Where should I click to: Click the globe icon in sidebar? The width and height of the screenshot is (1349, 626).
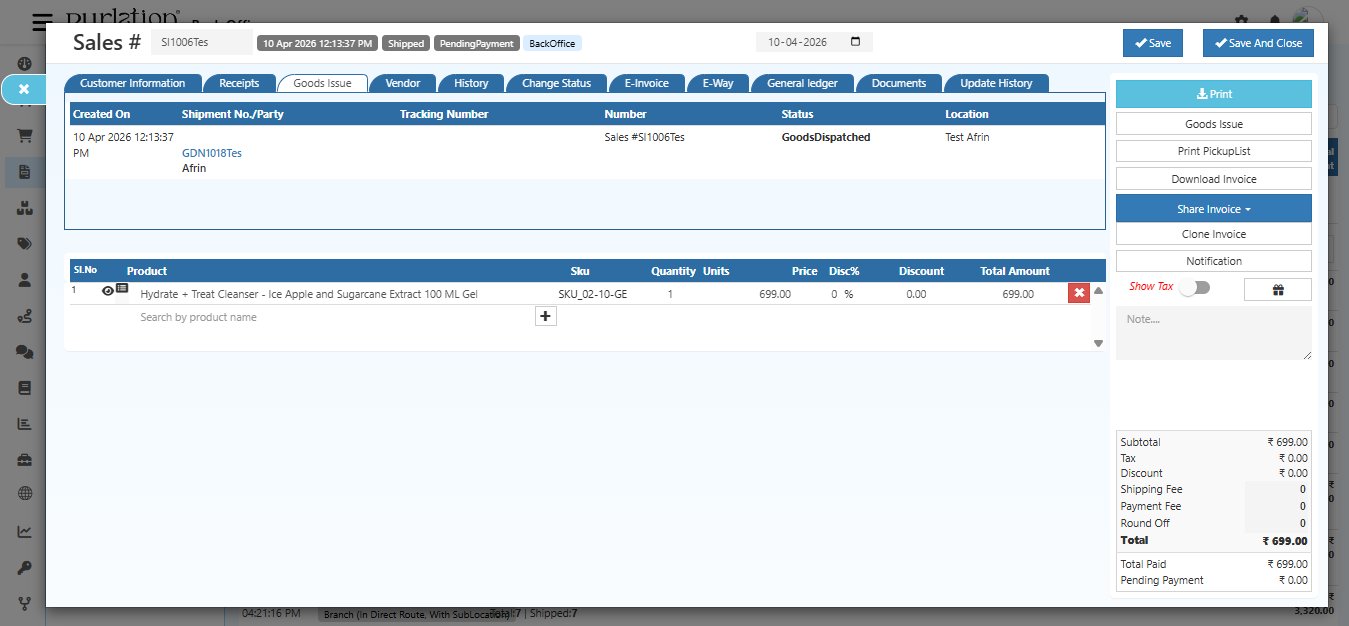(23, 493)
